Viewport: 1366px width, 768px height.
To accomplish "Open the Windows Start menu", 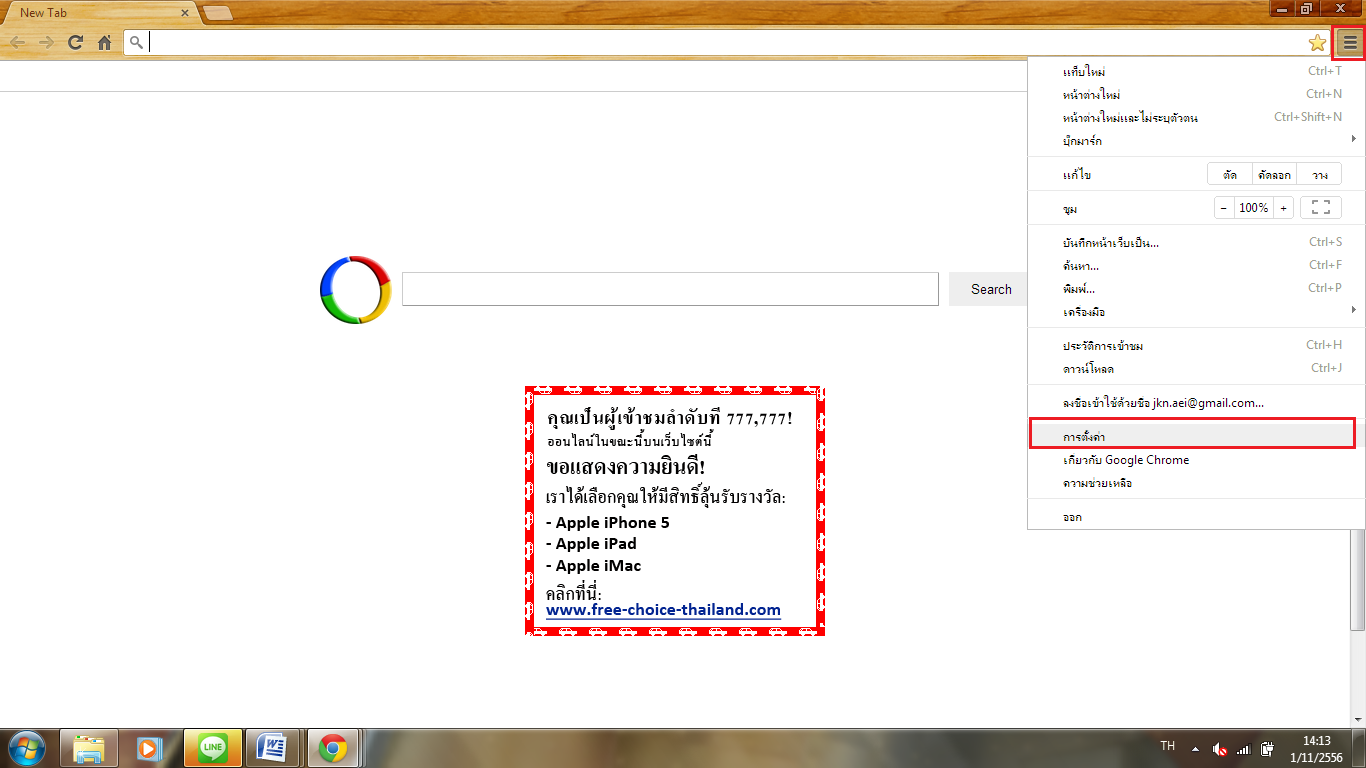I will click(26, 748).
